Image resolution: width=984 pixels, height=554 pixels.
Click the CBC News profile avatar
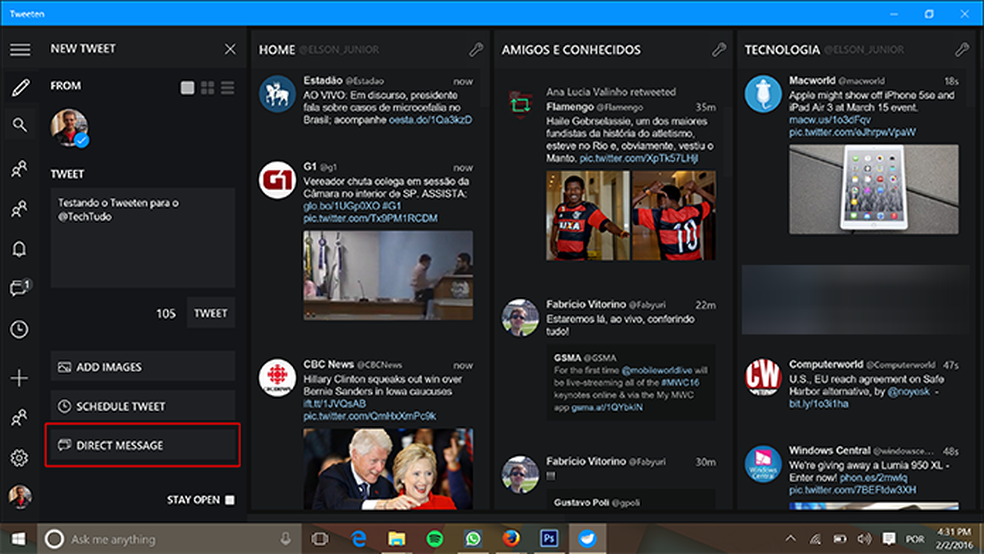[277, 378]
